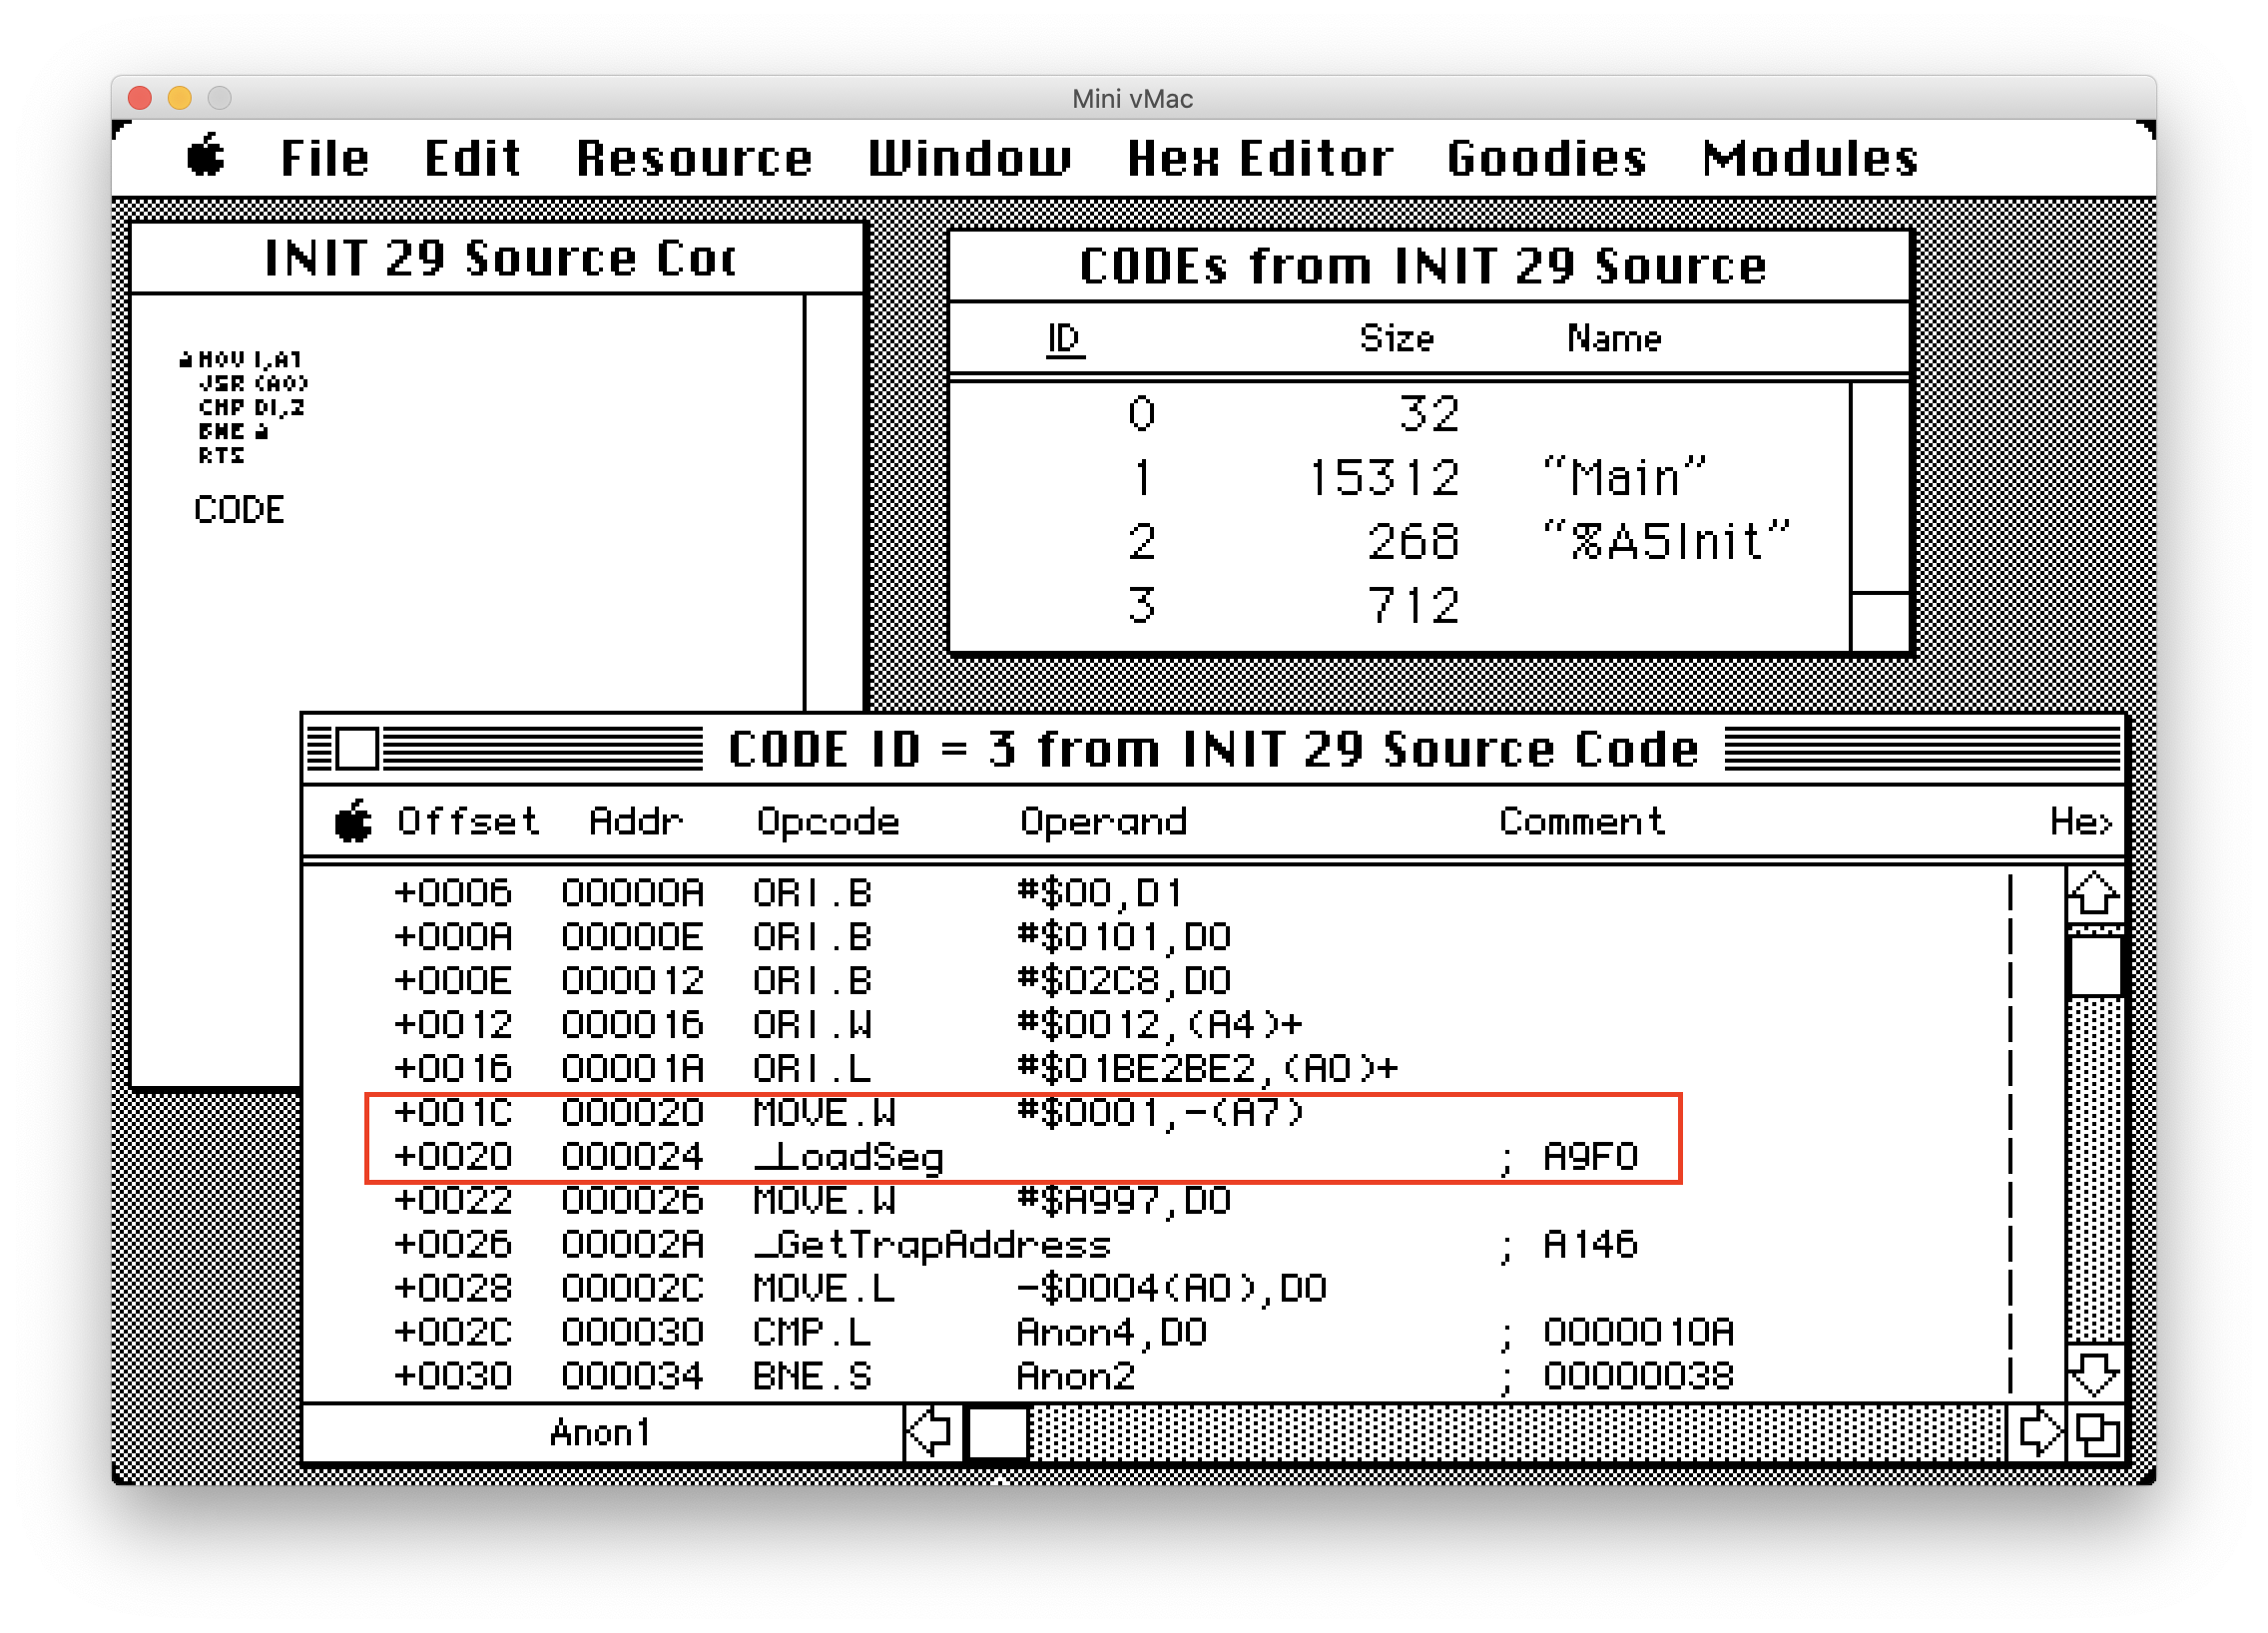2268x1633 pixels.
Task: Click the Addr column header
Action: (x=635, y=821)
